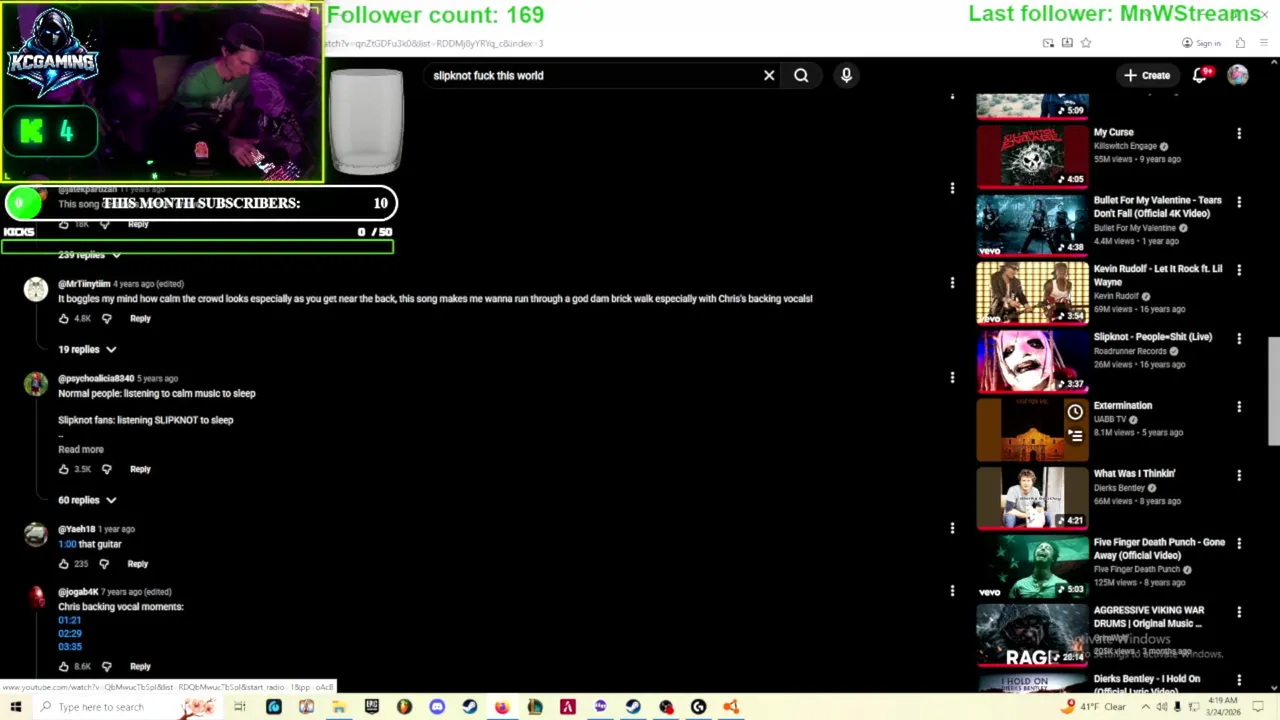Open YouTube notifications bell
Screen dimensions: 1280x720
(1200, 75)
